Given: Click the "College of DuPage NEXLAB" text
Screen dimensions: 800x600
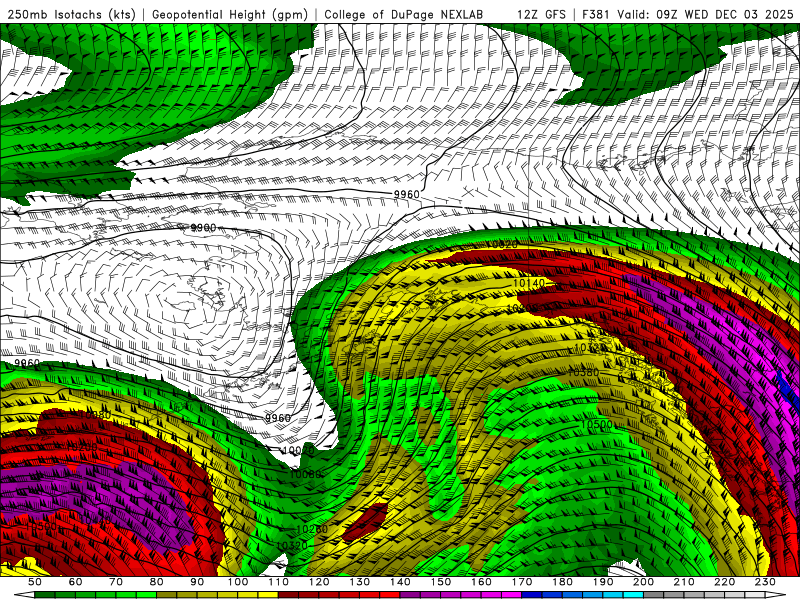Looking at the screenshot, I should click(404, 14).
